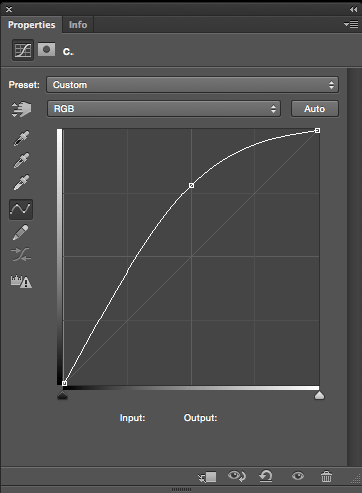This screenshot has width=362, height=493.
Task: Select the edit points curve tool
Action: [21, 209]
